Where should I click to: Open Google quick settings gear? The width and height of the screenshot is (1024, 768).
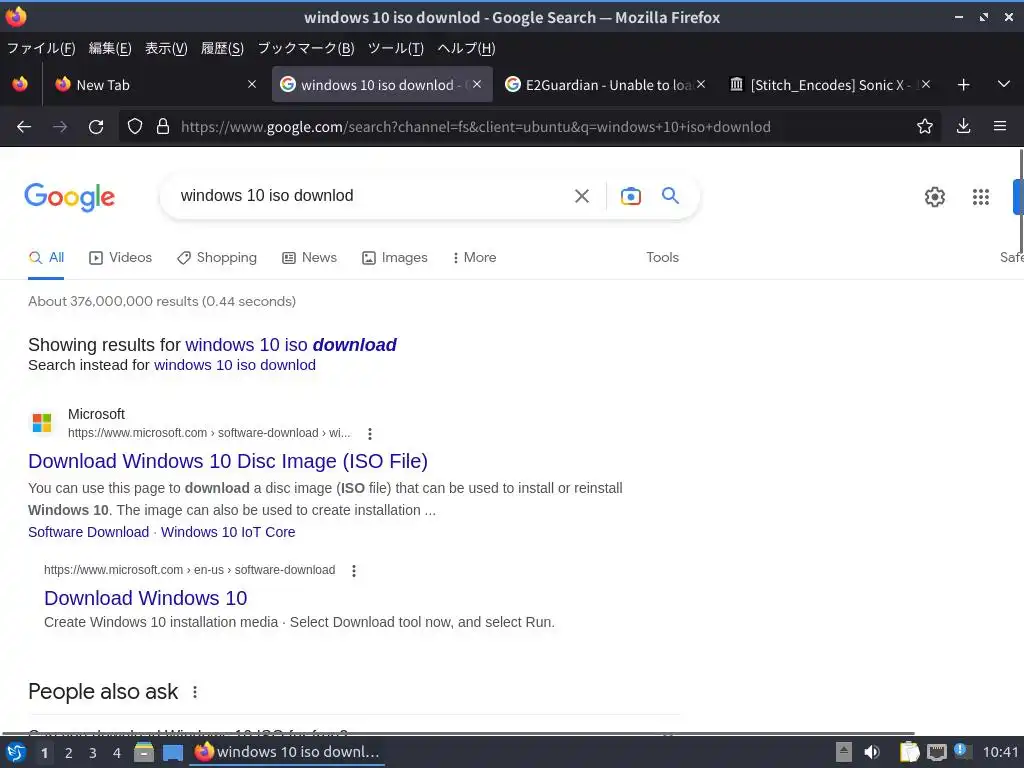coord(935,197)
